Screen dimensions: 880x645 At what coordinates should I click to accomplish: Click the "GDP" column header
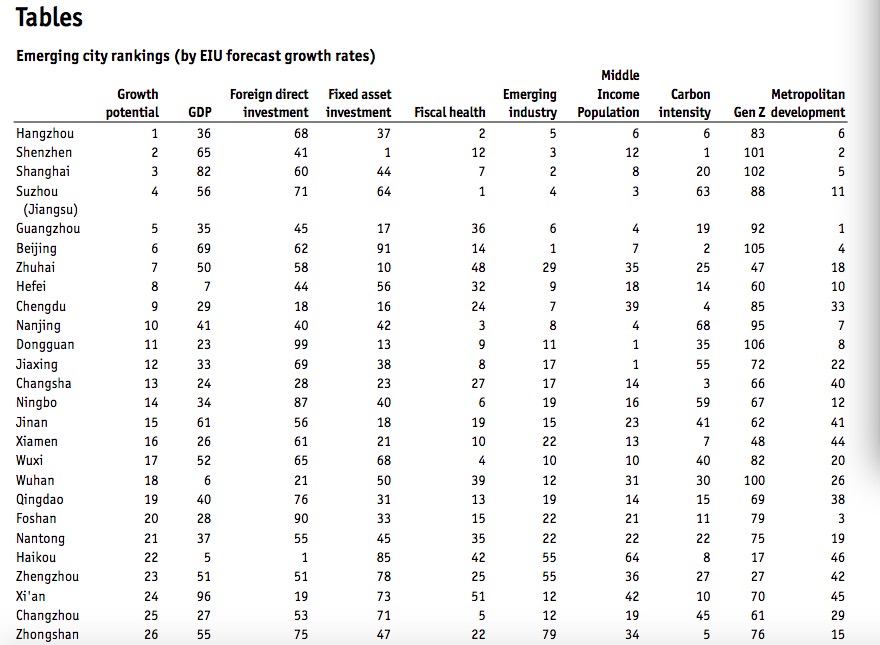pos(199,112)
